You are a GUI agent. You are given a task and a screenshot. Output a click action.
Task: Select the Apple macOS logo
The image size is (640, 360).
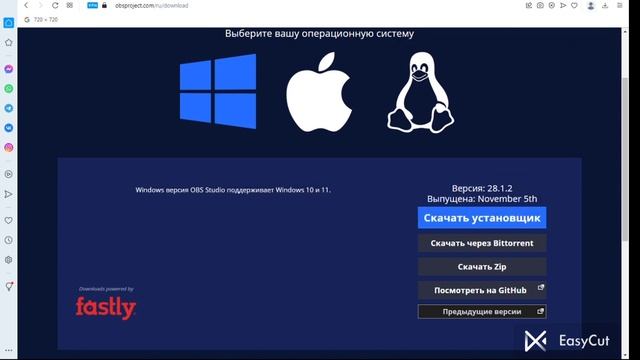319,92
